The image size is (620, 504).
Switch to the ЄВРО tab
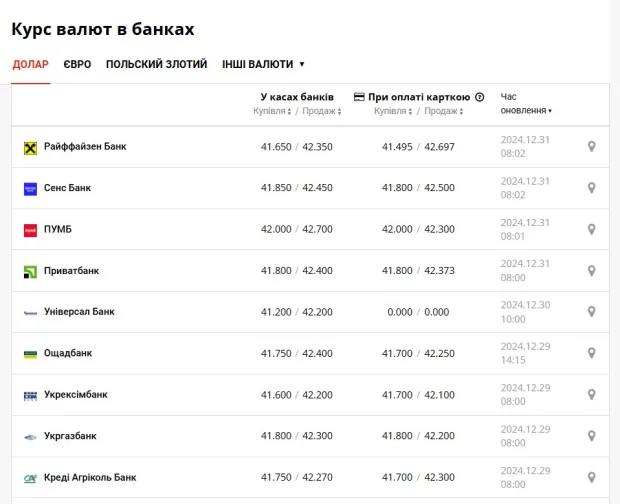pos(77,64)
